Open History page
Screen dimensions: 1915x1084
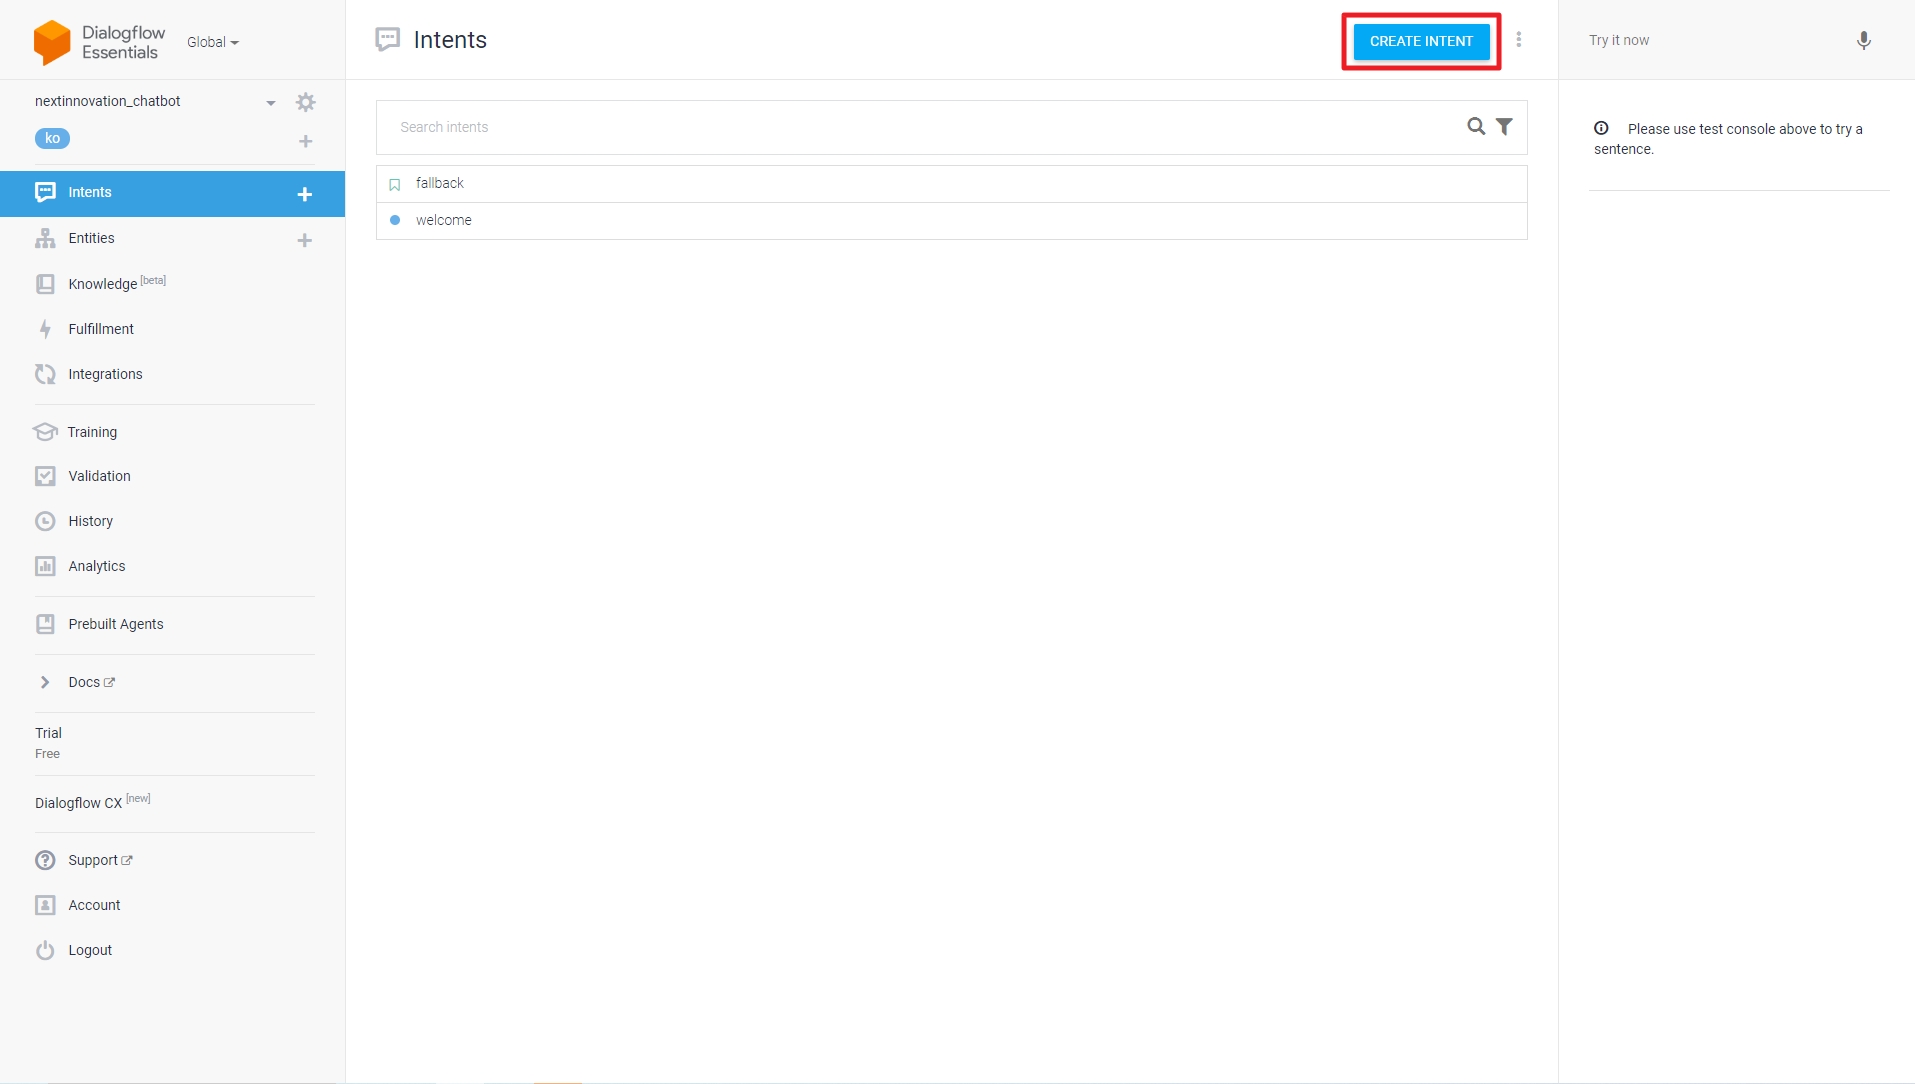click(90, 521)
